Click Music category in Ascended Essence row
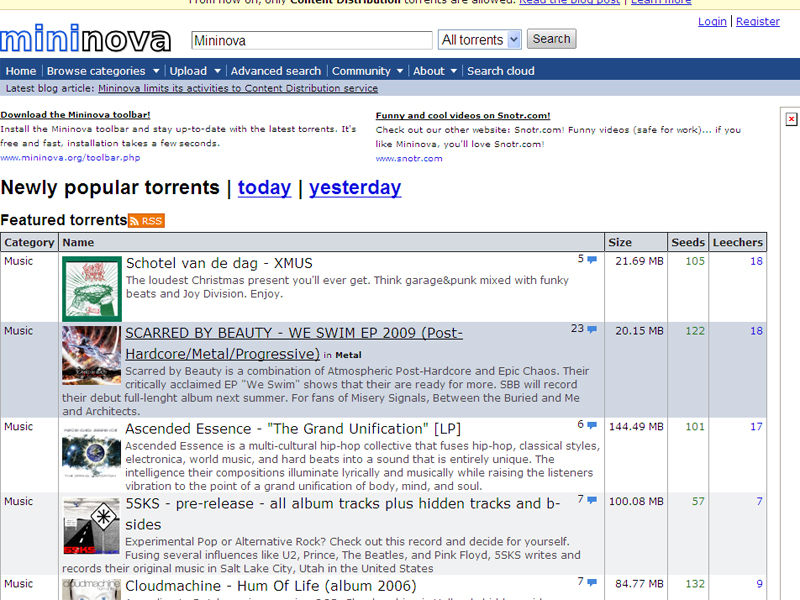Viewport: 800px width, 600px height. click(18, 427)
